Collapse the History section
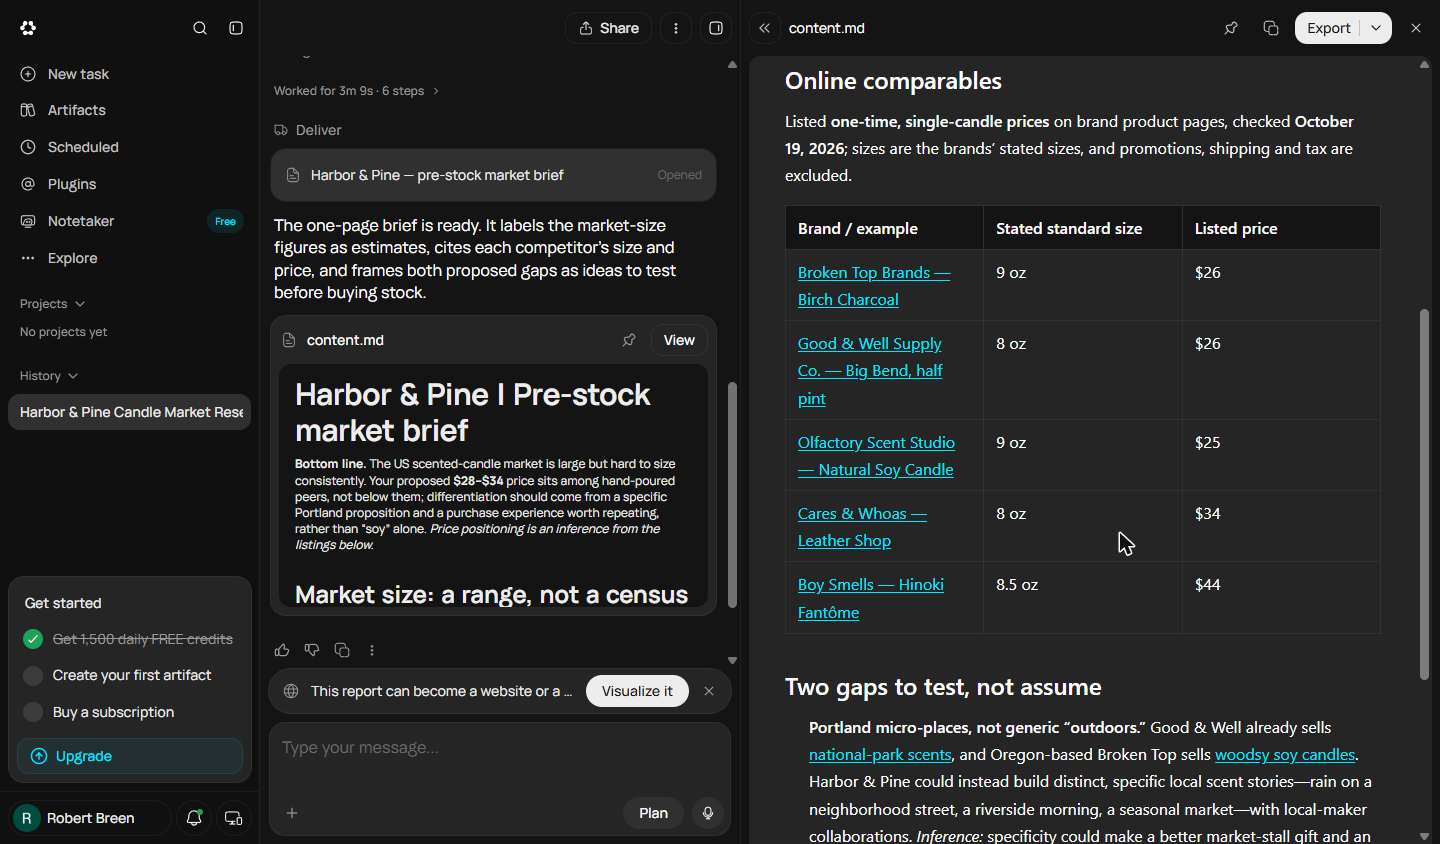 click(x=48, y=376)
